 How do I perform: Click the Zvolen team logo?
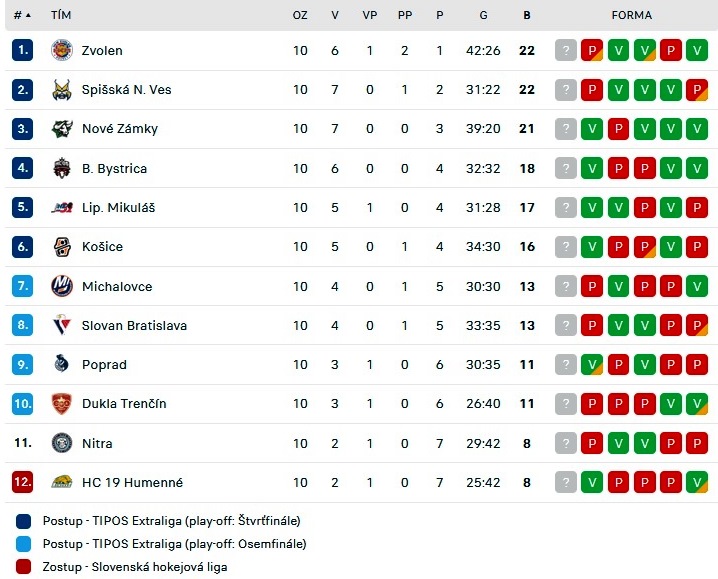(x=62, y=50)
